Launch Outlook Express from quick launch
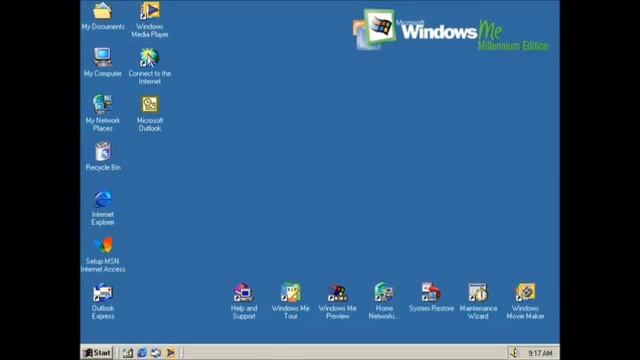The width and height of the screenshot is (640, 360). pyautogui.click(x=156, y=353)
